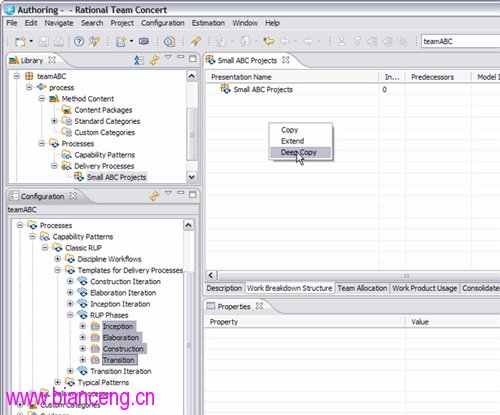Open the New wizard dropdown arrow

pos(31,41)
